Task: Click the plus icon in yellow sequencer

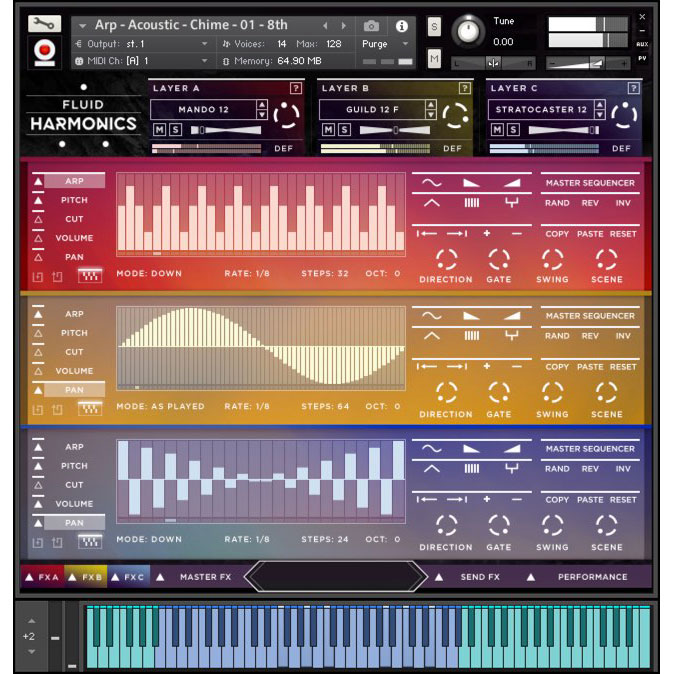Action: point(487,366)
